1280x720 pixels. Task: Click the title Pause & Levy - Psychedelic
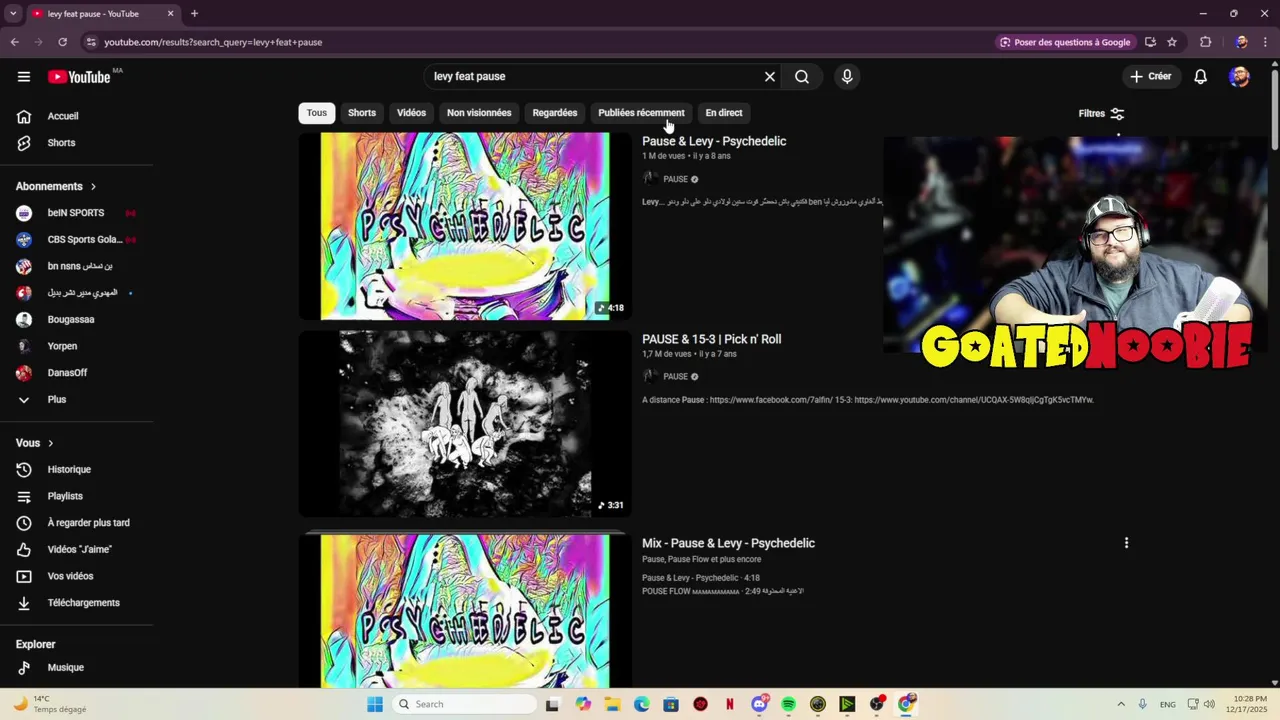tap(714, 142)
